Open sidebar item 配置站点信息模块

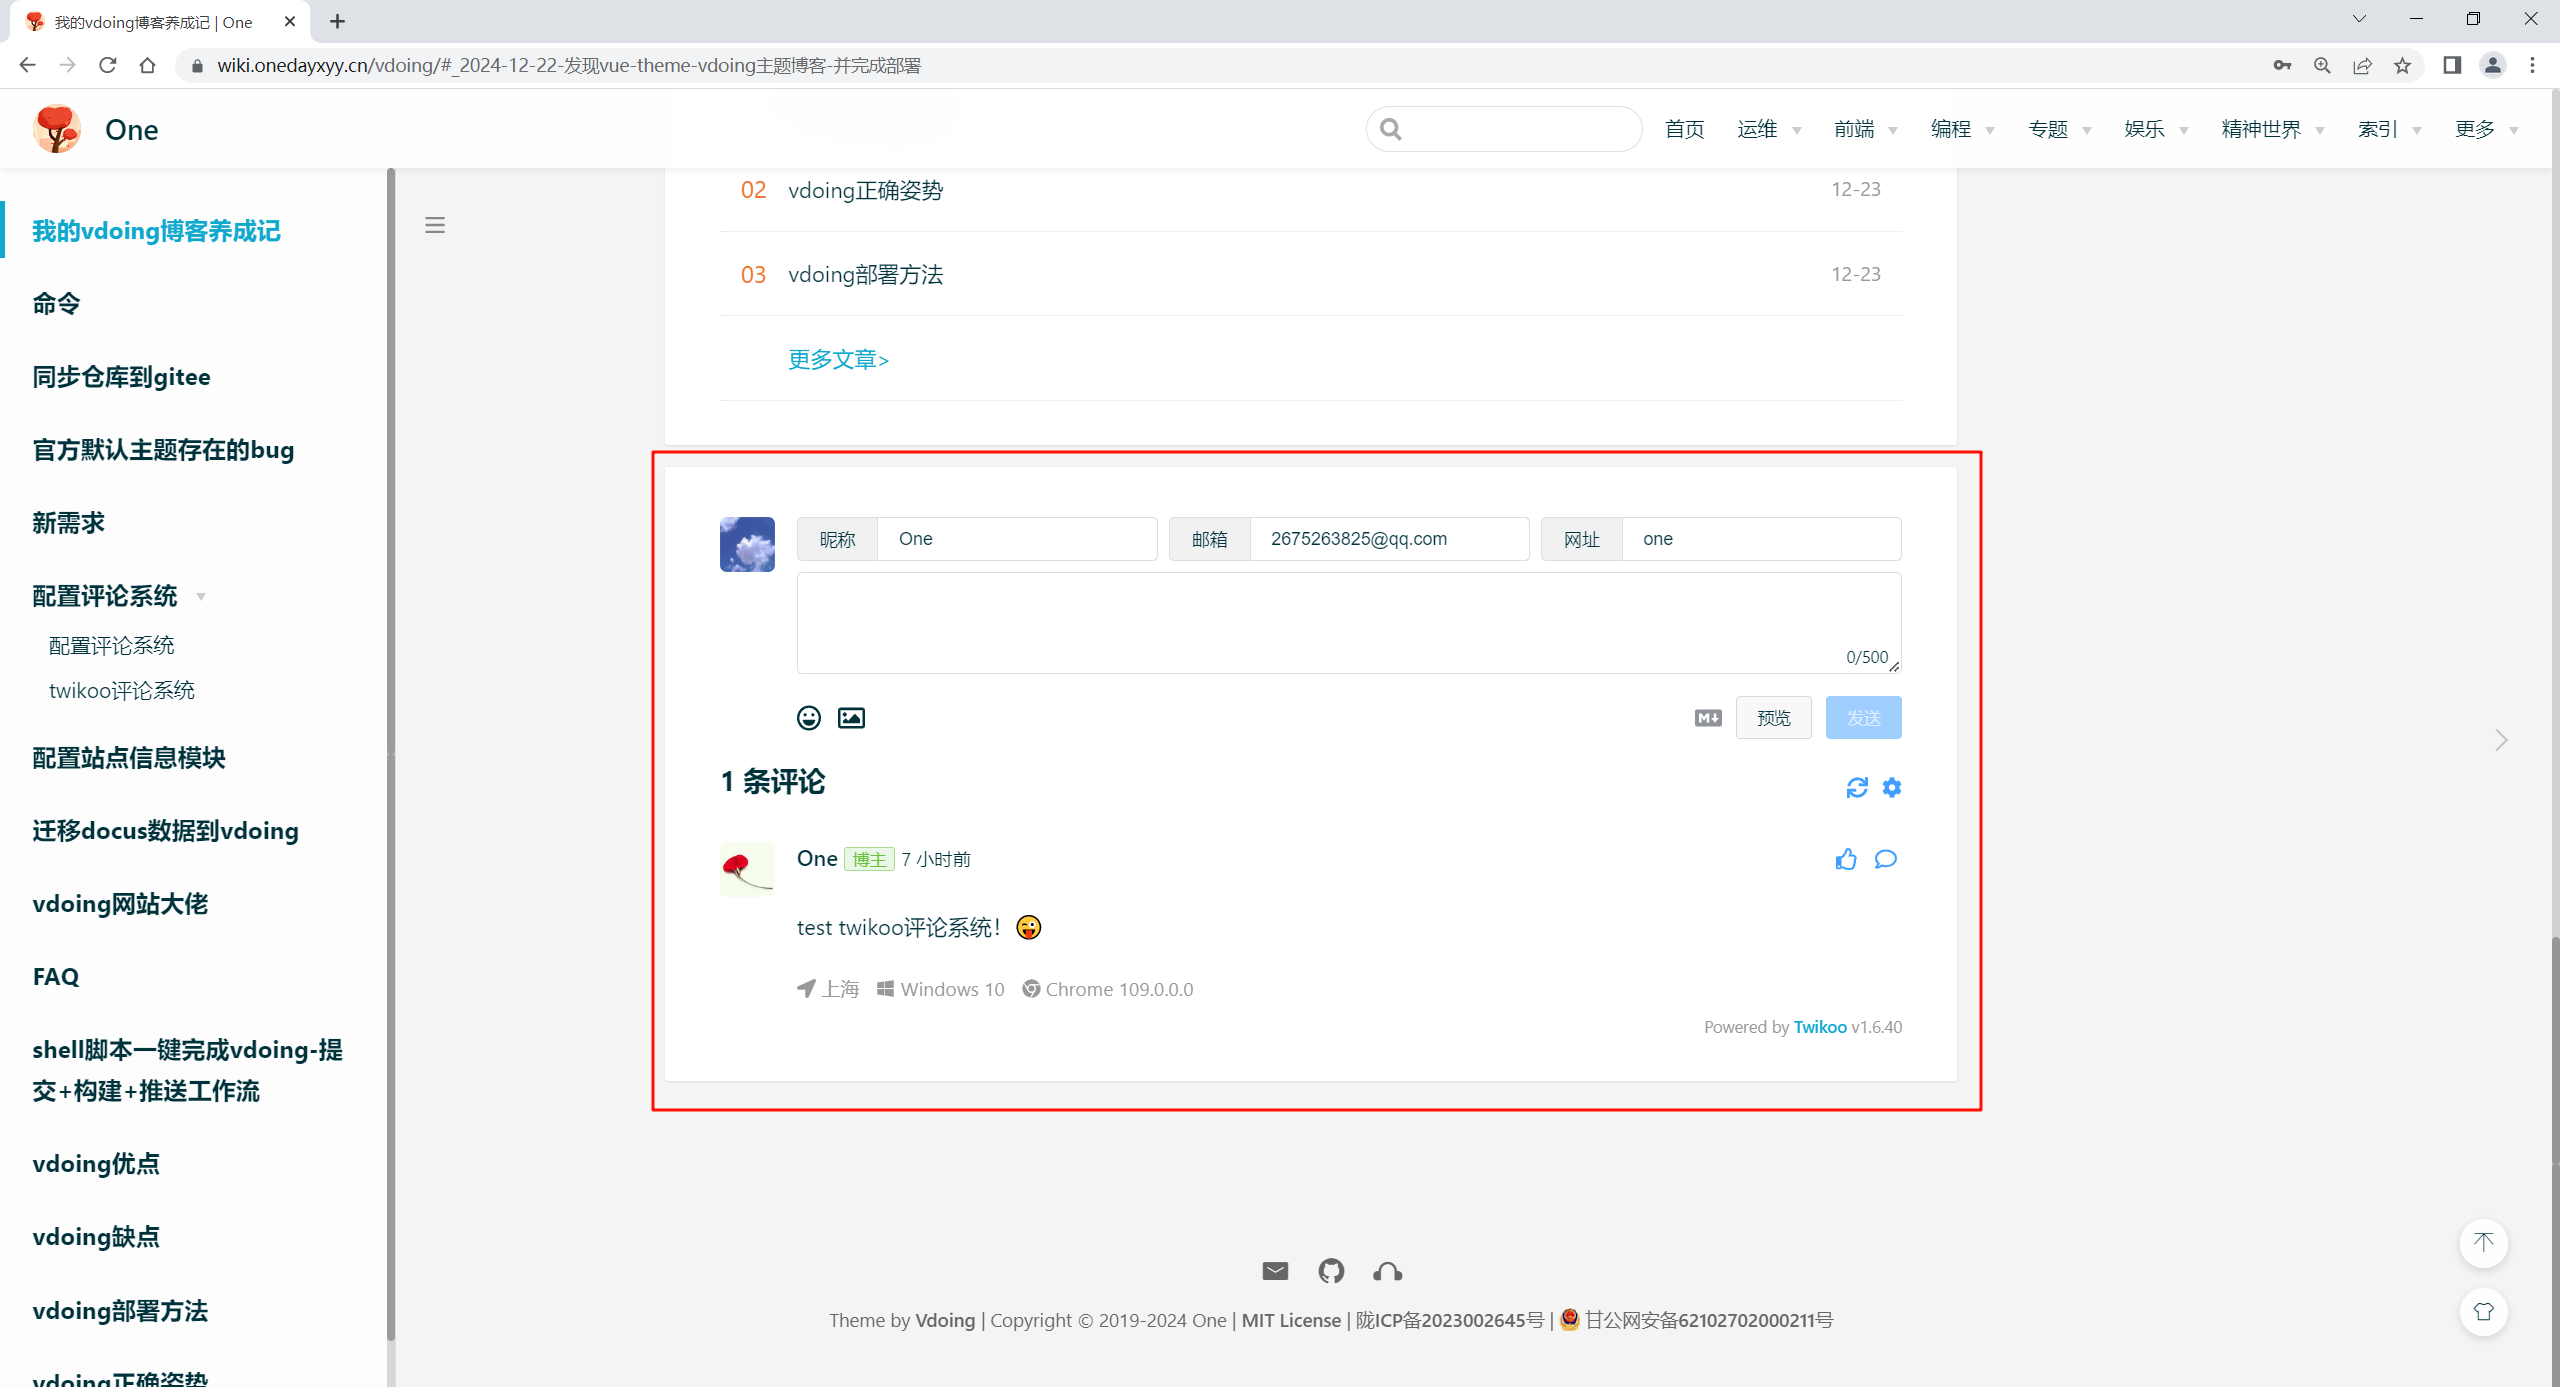tap(129, 758)
